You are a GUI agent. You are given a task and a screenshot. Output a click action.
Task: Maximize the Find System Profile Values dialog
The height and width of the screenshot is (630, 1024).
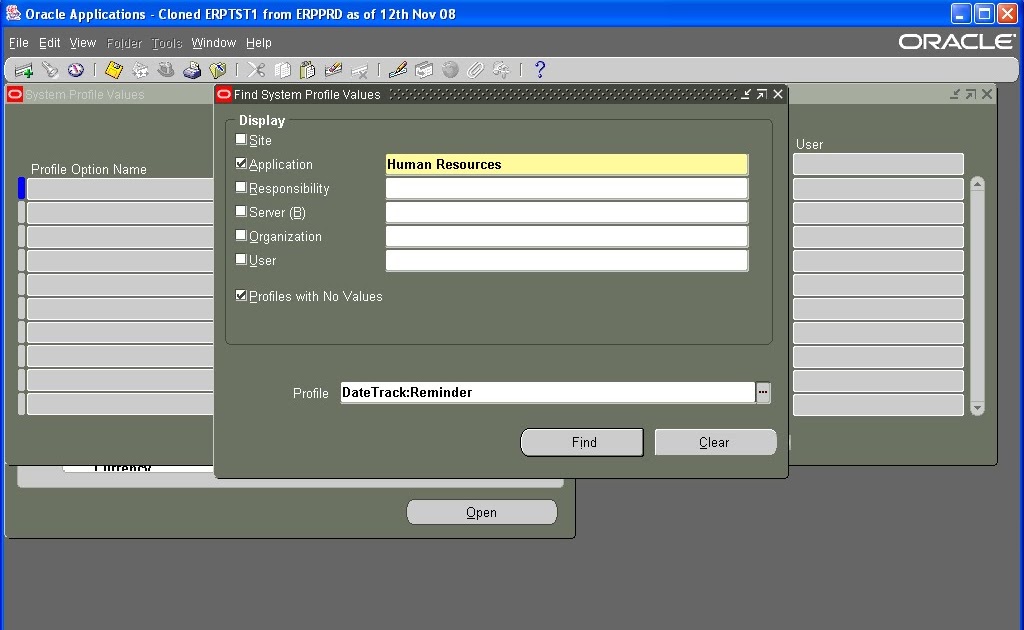click(761, 95)
